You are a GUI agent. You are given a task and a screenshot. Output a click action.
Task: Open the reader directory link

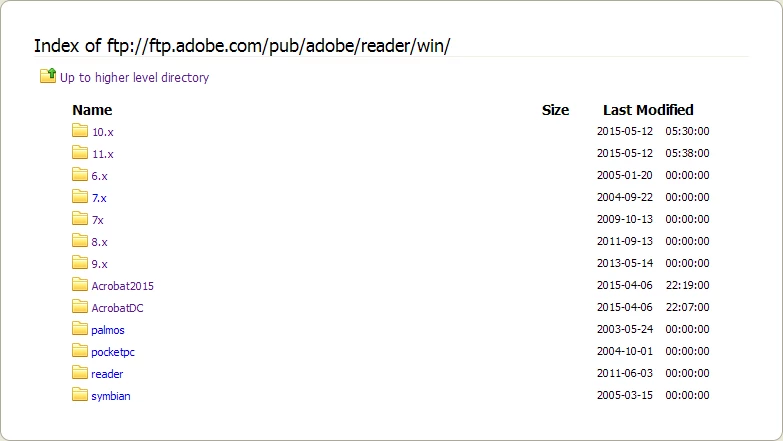pos(107,374)
